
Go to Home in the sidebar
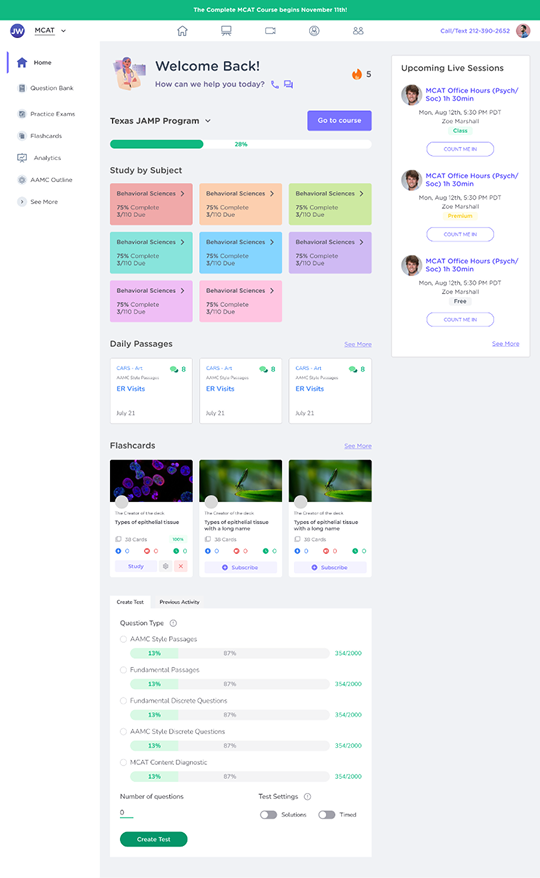point(42,63)
